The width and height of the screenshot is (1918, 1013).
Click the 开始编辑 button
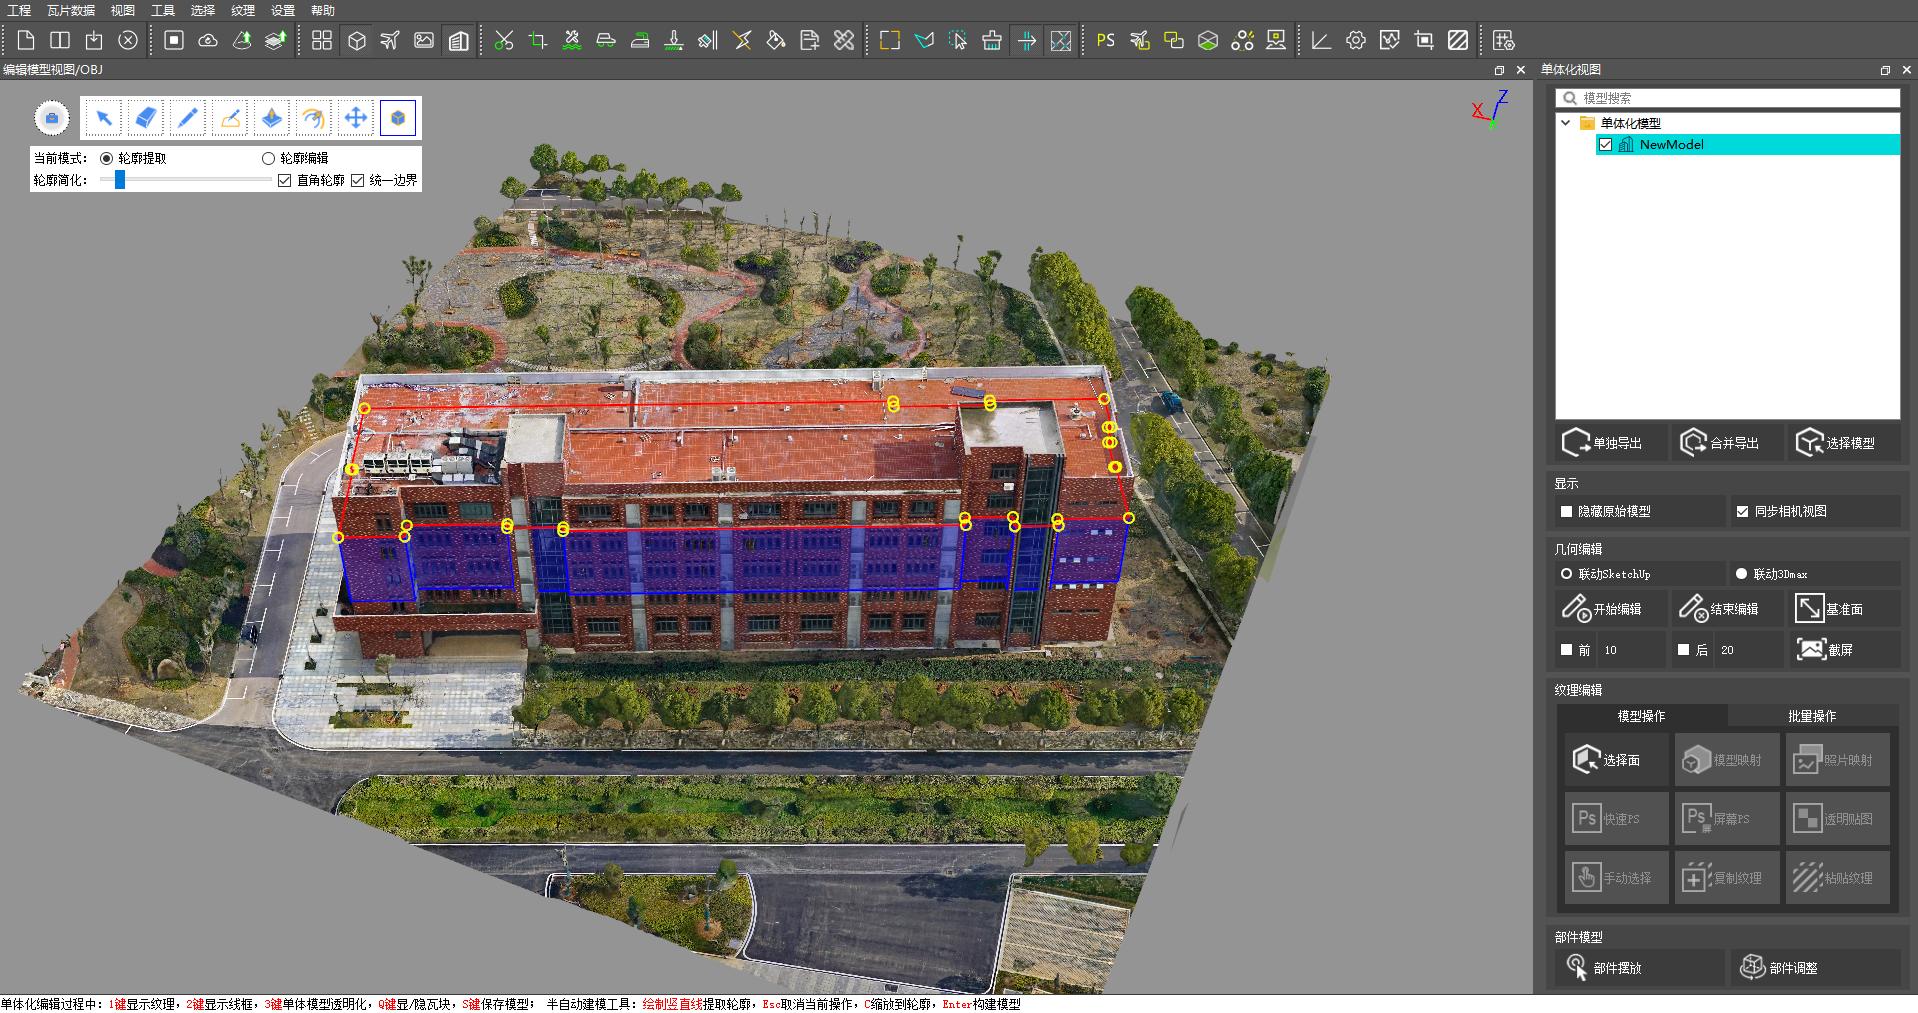[x=1612, y=609]
